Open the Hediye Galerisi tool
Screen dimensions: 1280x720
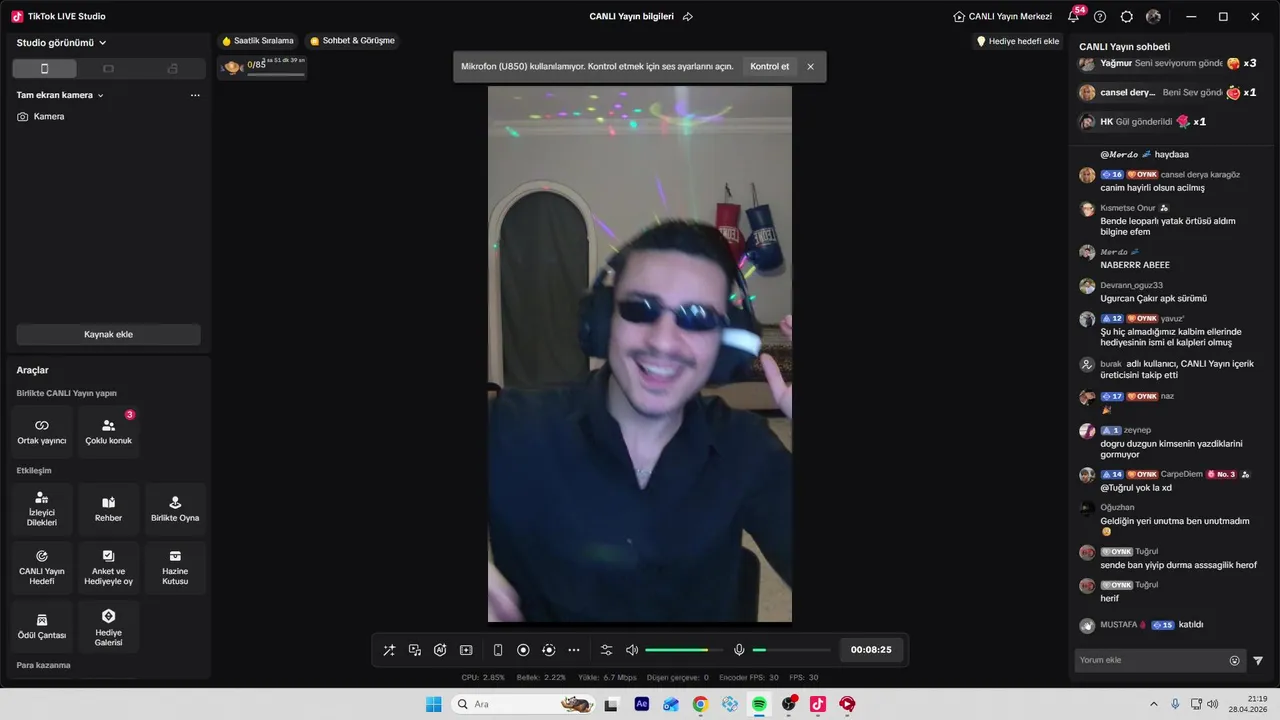(108, 626)
